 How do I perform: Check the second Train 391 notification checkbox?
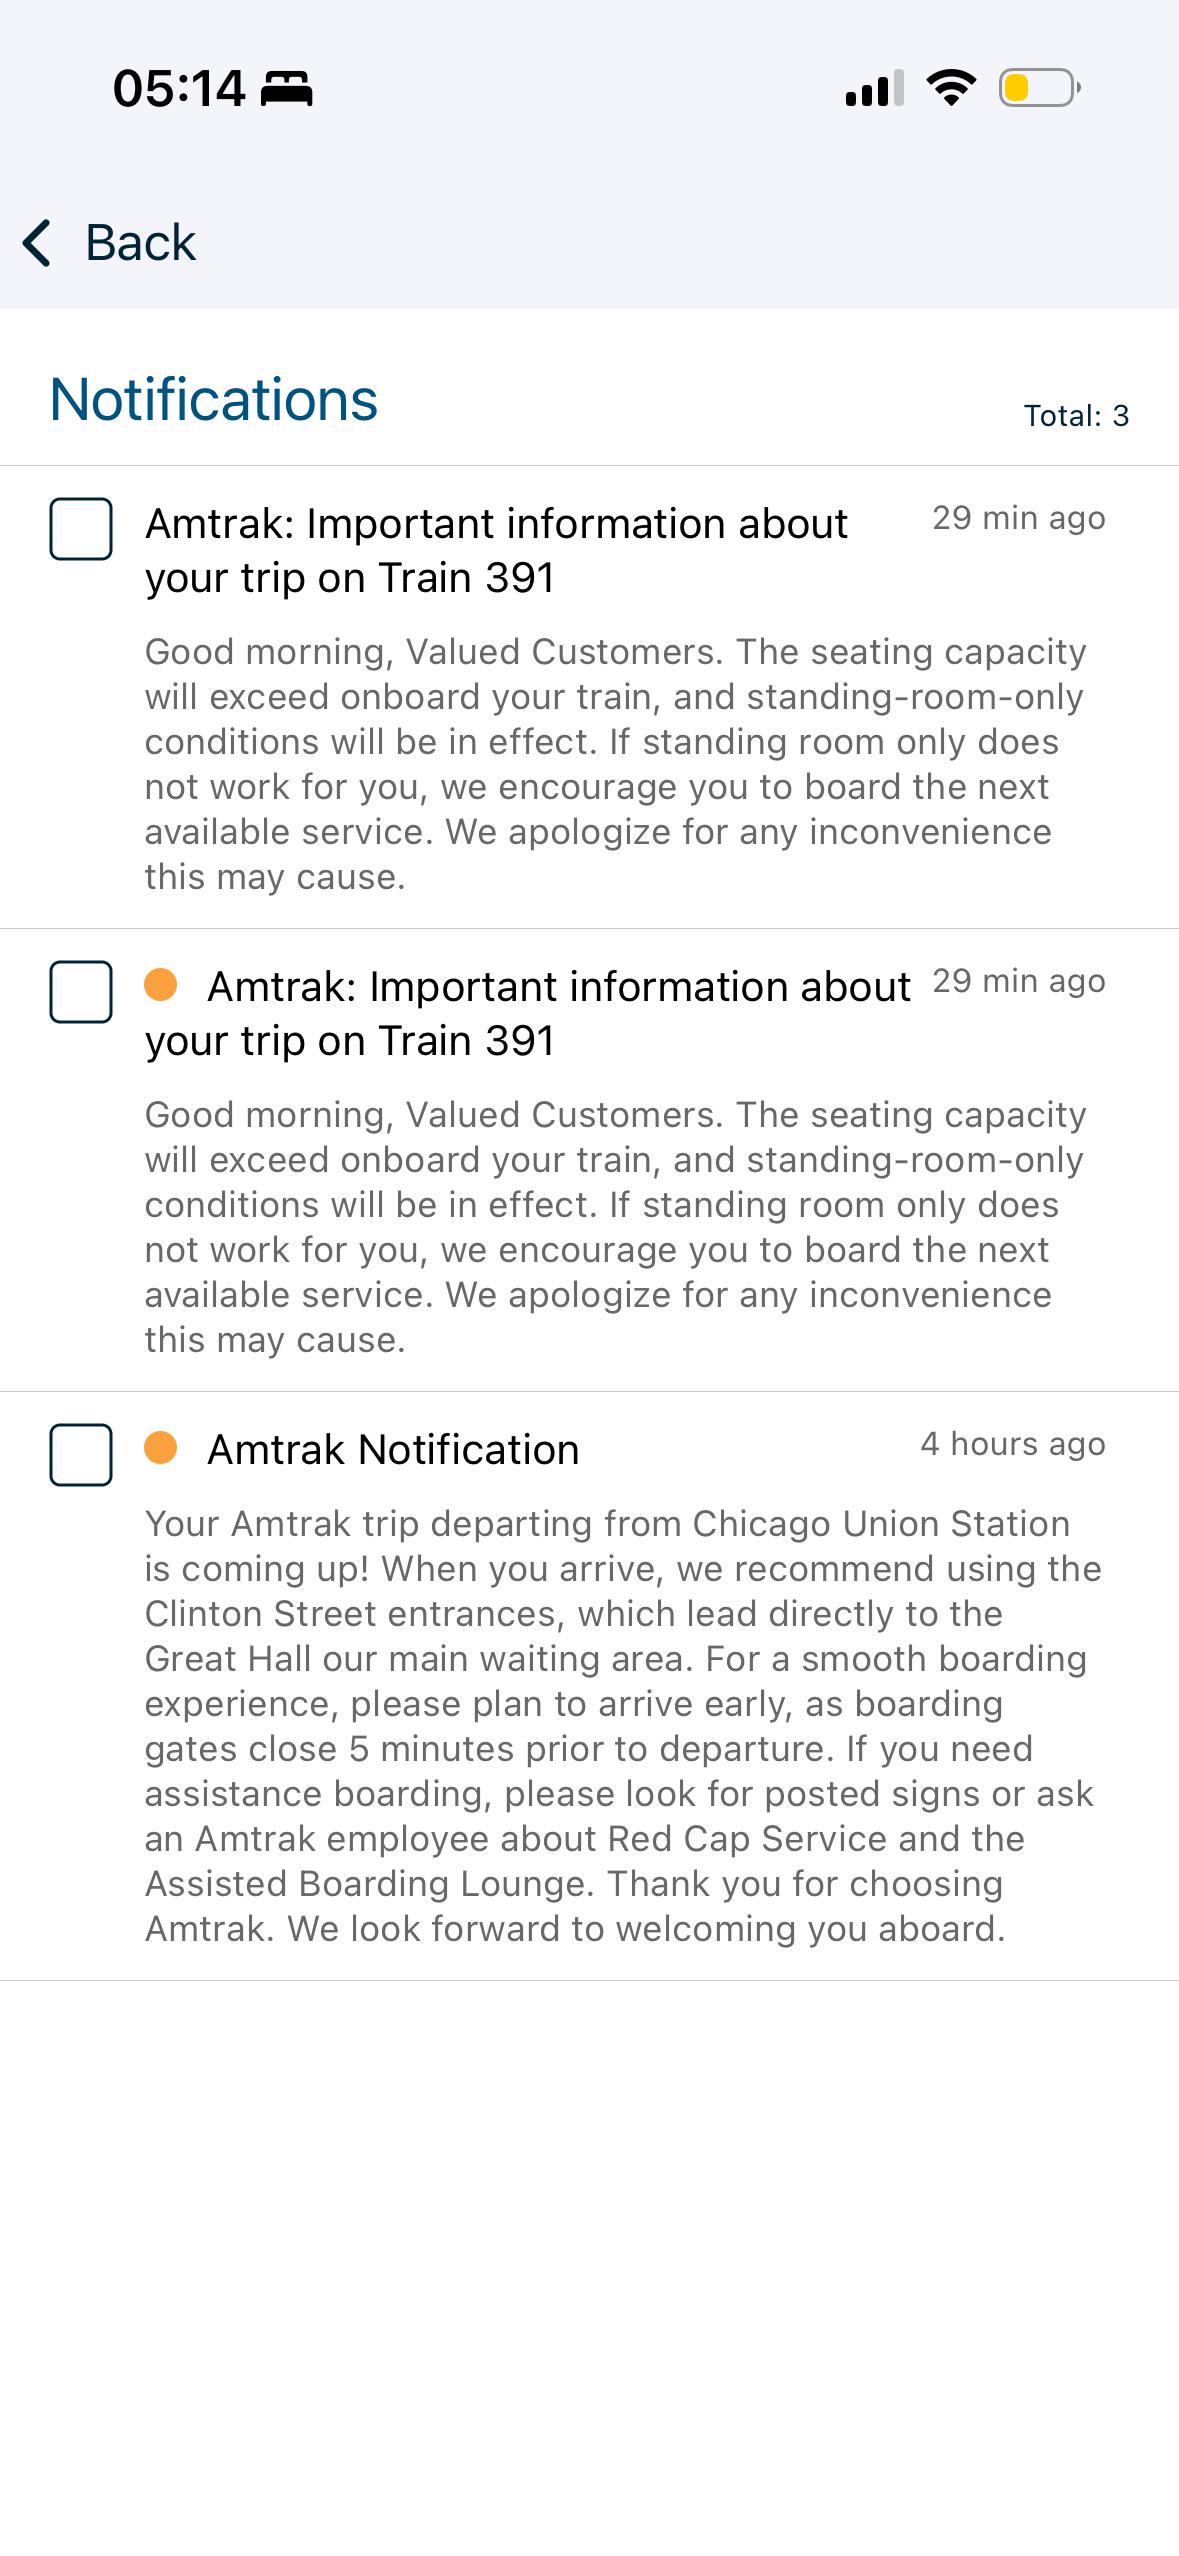(81, 991)
